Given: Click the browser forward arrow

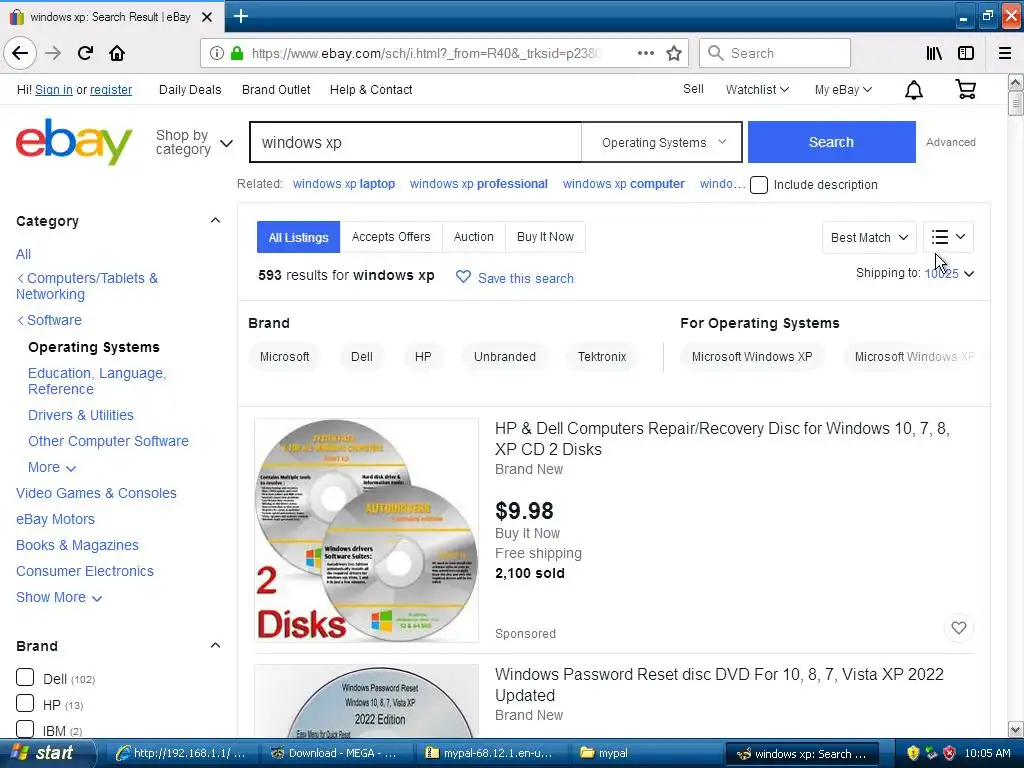Looking at the screenshot, I should (53, 53).
